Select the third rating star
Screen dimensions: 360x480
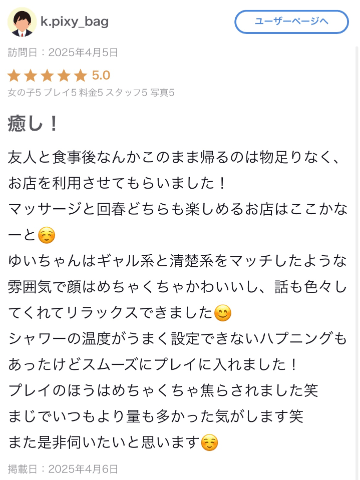(x=47, y=76)
